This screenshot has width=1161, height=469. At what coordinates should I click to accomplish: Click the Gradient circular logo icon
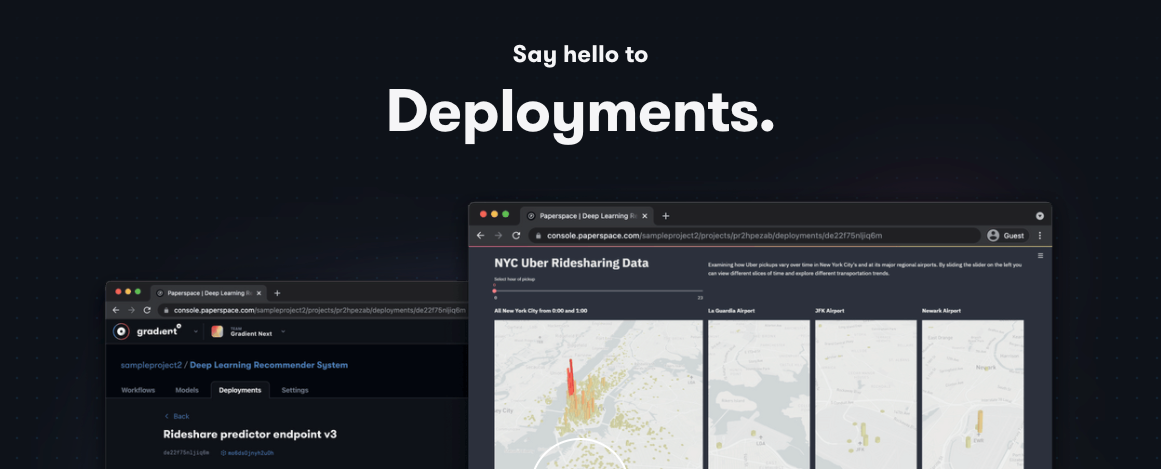point(121,331)
